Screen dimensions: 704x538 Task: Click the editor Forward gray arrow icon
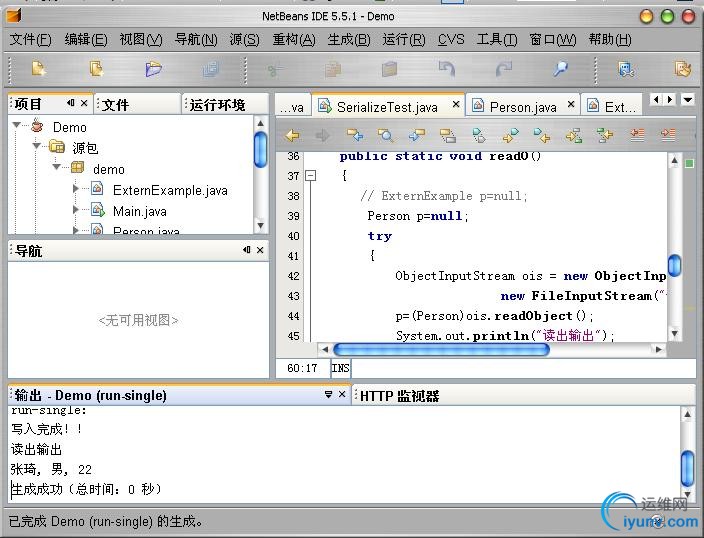pos(323,135)
